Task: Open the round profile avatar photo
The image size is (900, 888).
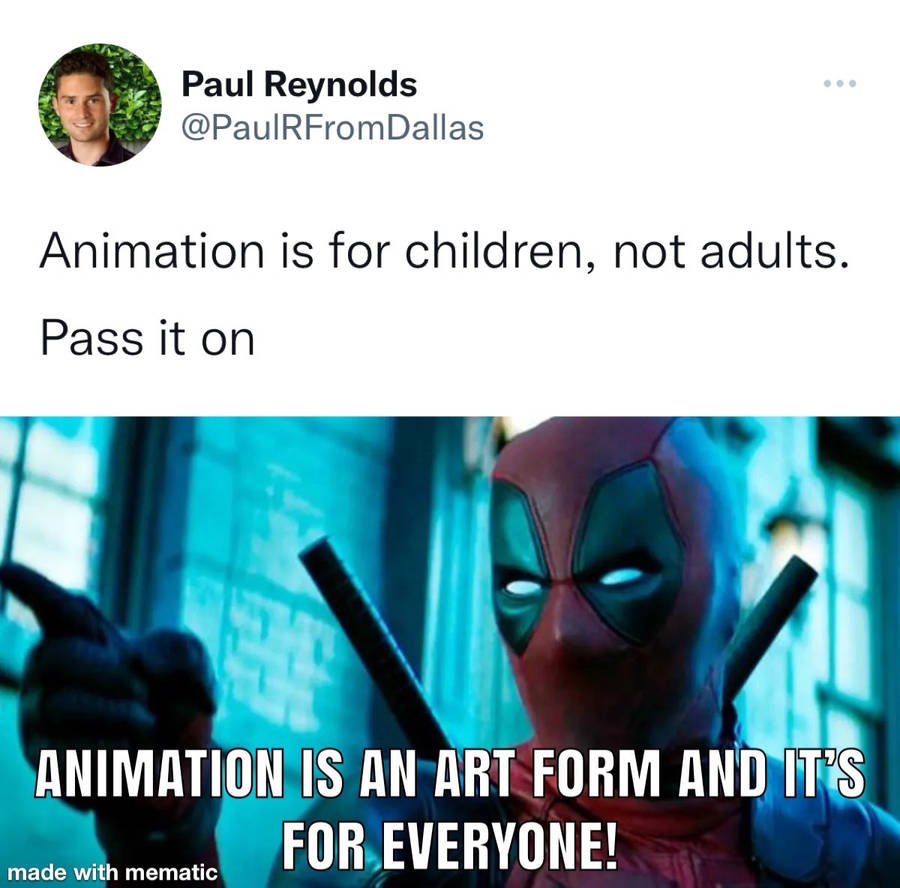Action: 100,104
